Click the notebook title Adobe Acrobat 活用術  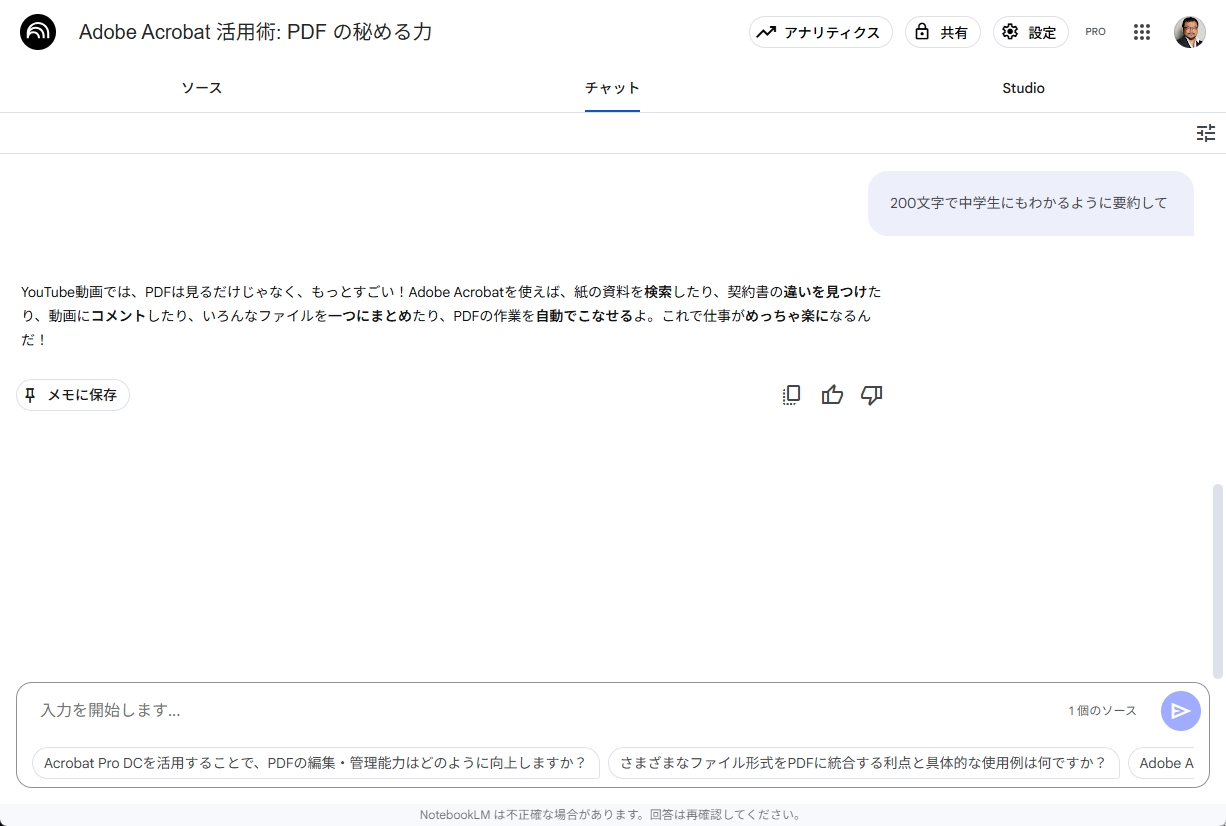pos(255,32)
